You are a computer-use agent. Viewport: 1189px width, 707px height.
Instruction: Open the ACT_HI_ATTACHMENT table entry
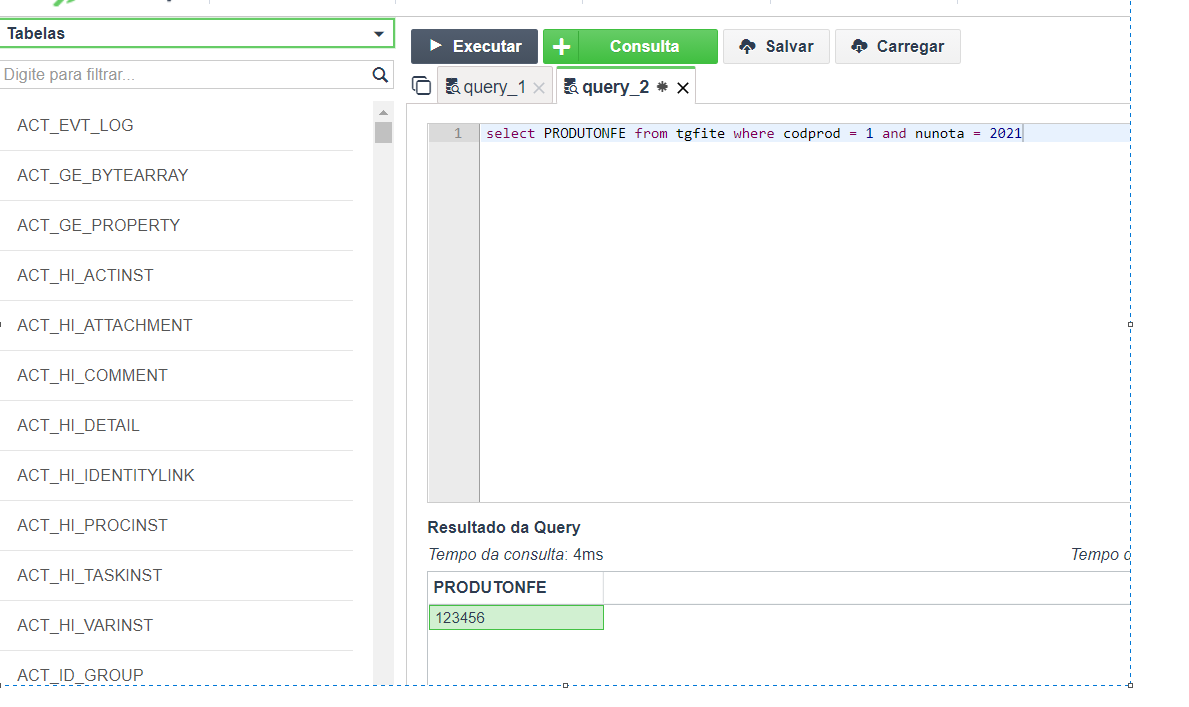(x=104, y=326)
